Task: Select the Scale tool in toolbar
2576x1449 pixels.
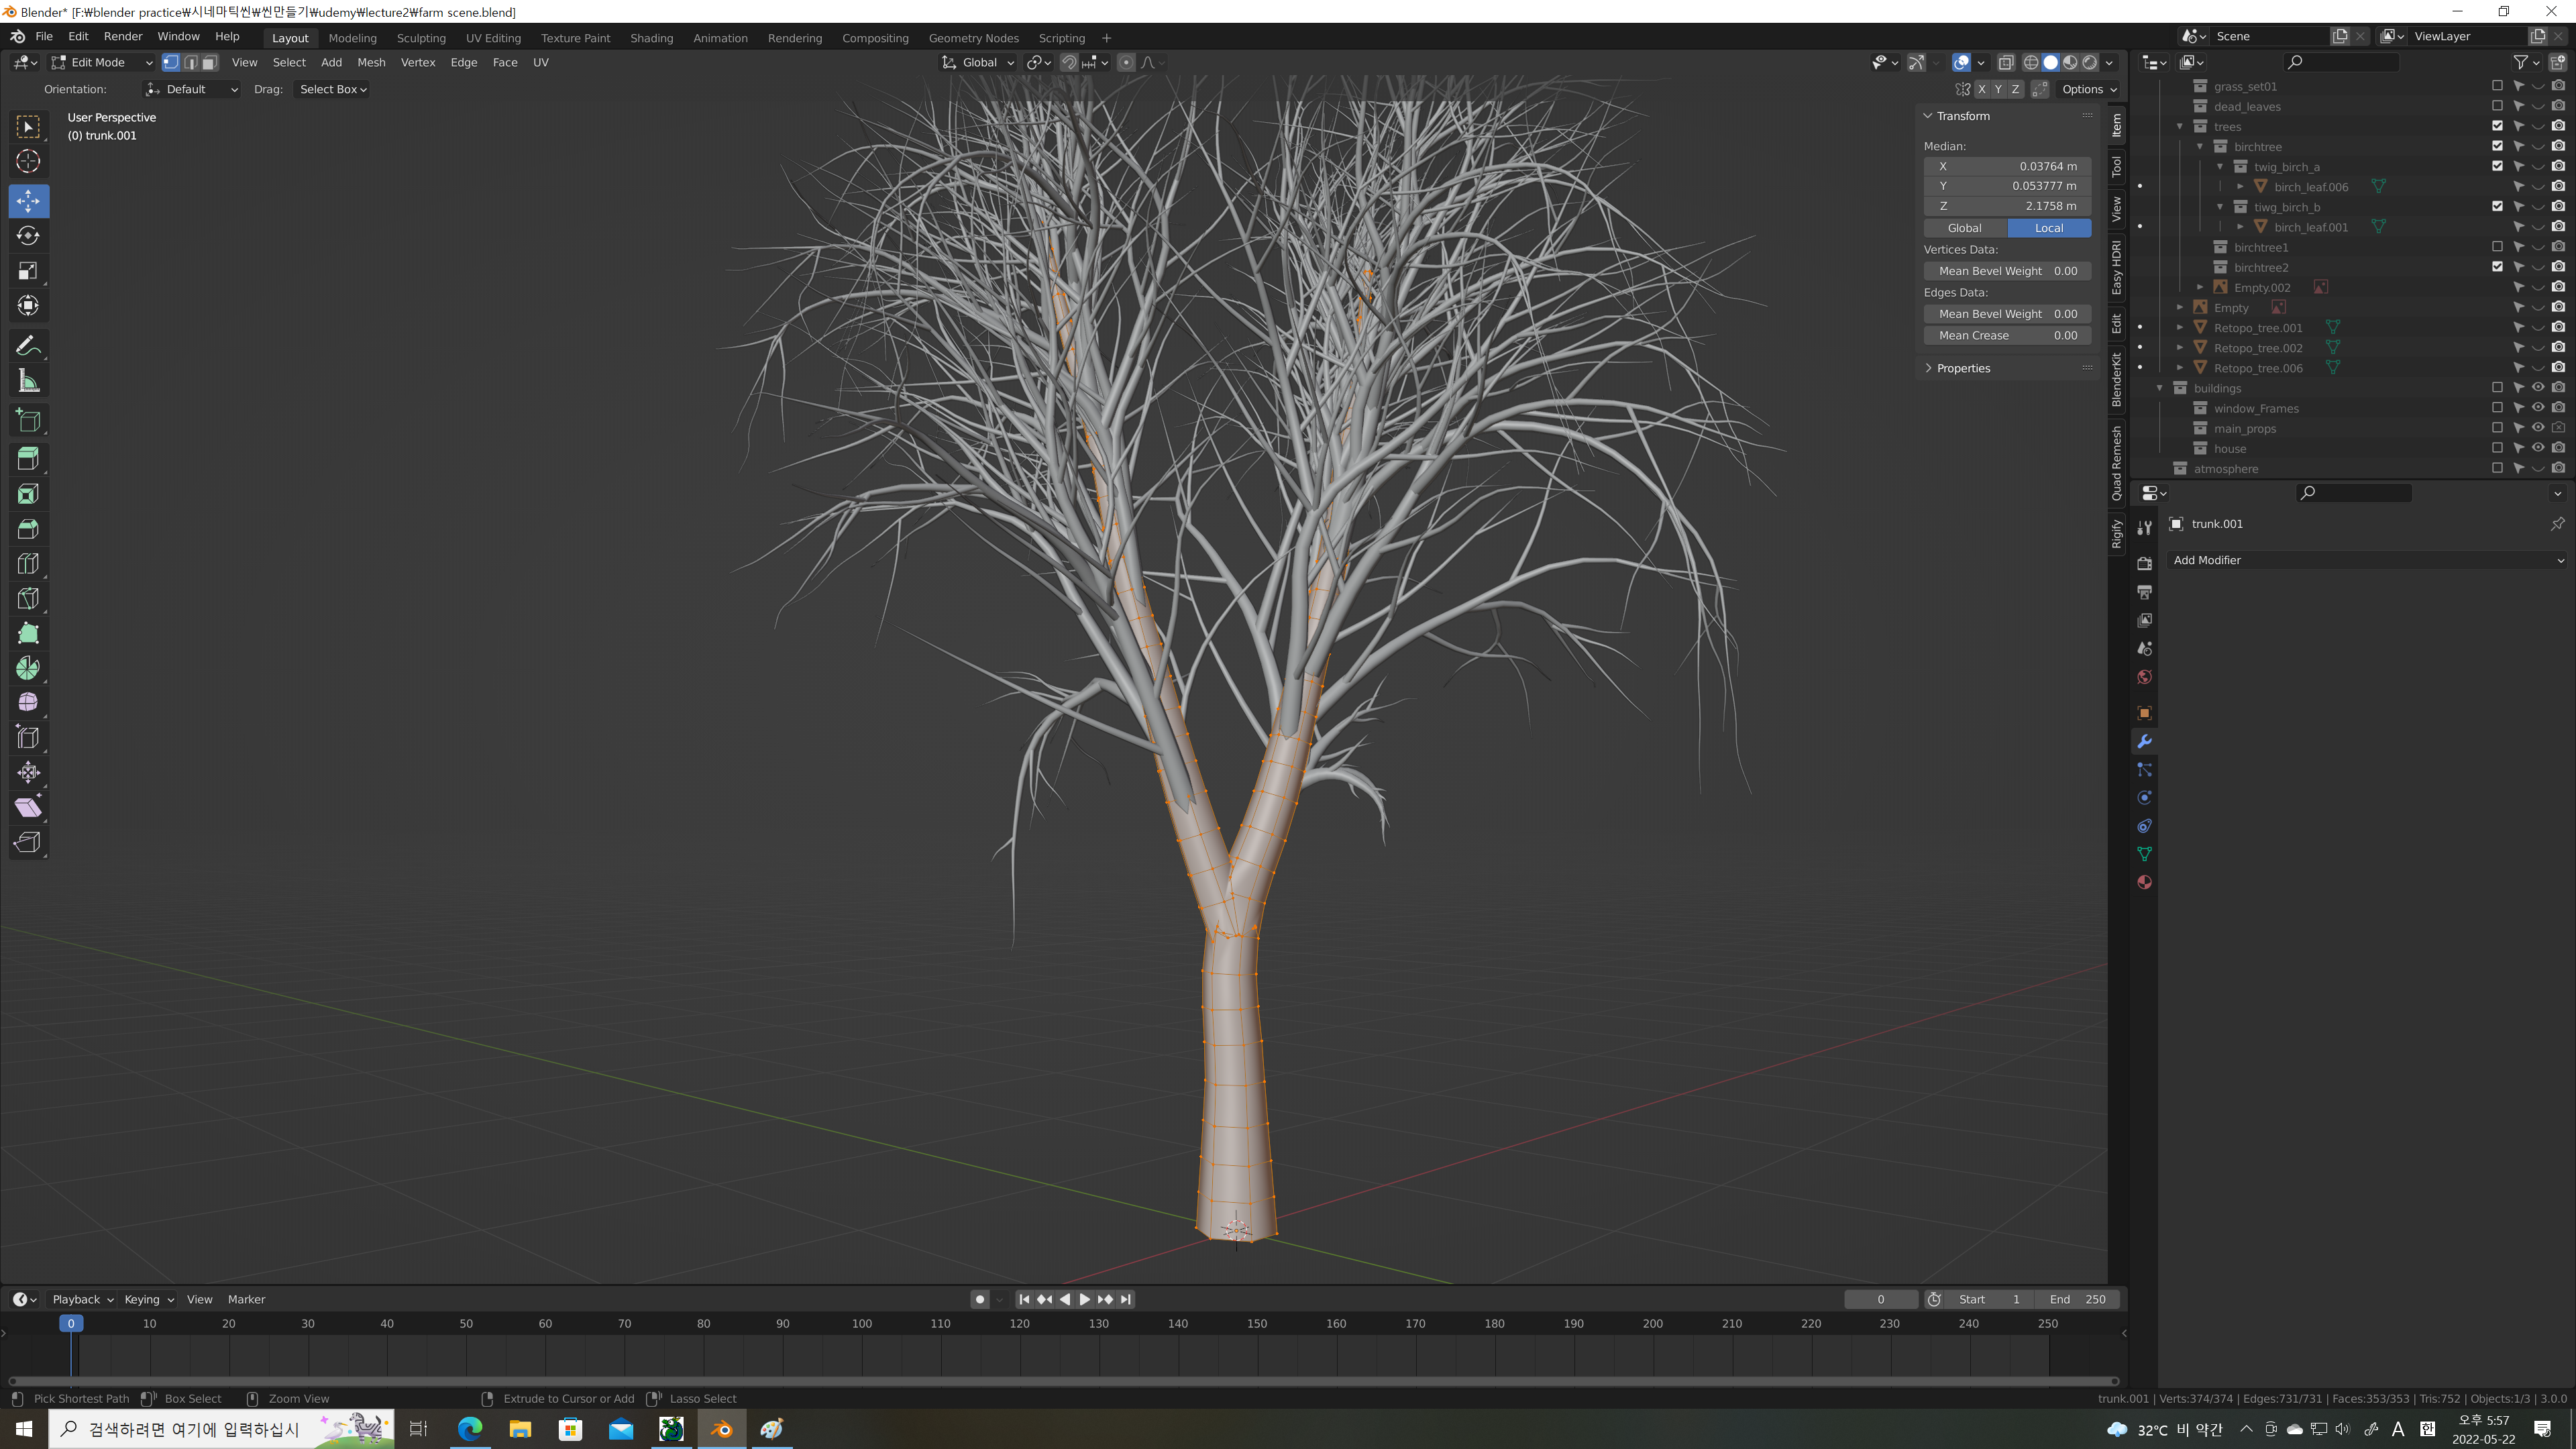Action: 28,271
